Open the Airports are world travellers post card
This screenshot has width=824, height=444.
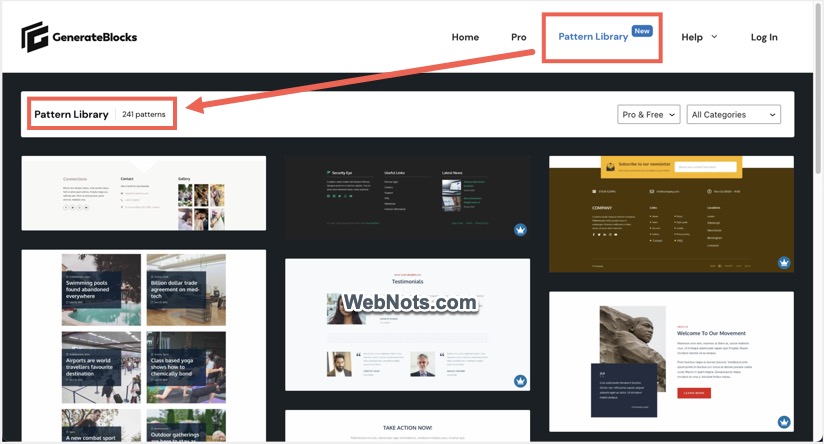pos(101,367)
